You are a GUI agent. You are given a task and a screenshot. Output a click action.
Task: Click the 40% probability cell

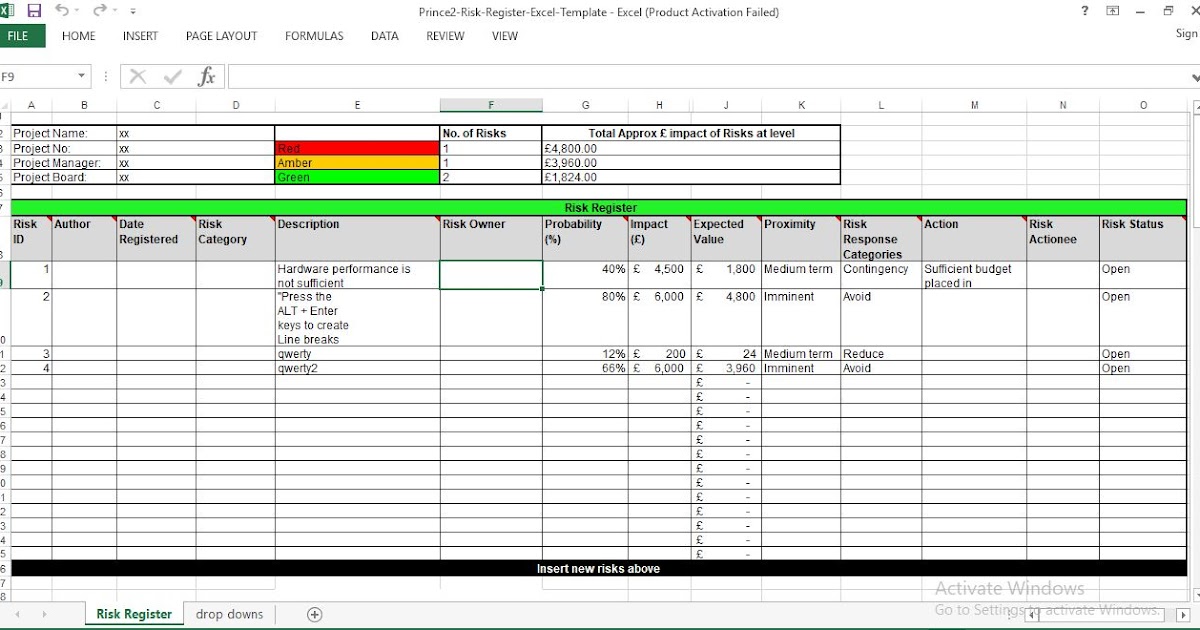pos(585,275)
